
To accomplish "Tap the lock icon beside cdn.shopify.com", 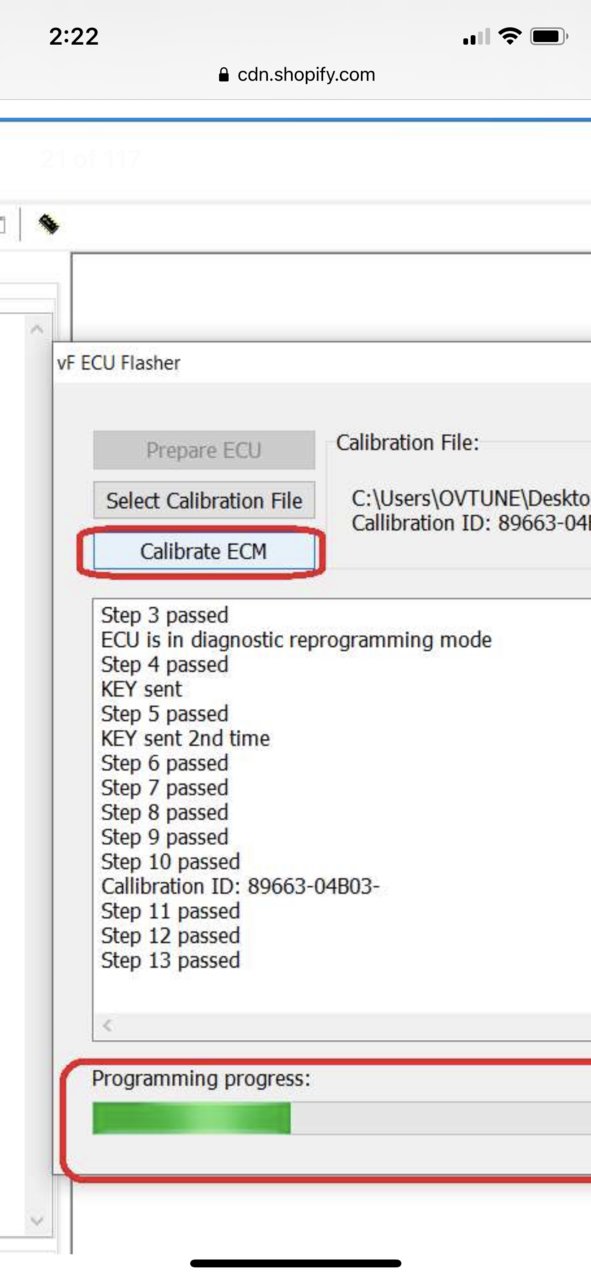I will [x=224, y=75].
